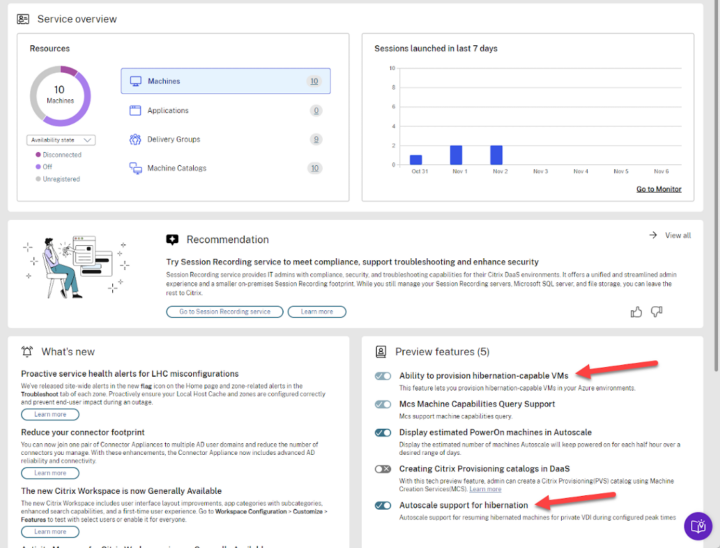Click the thumbs up feedback icon

(x=636, y=312)
